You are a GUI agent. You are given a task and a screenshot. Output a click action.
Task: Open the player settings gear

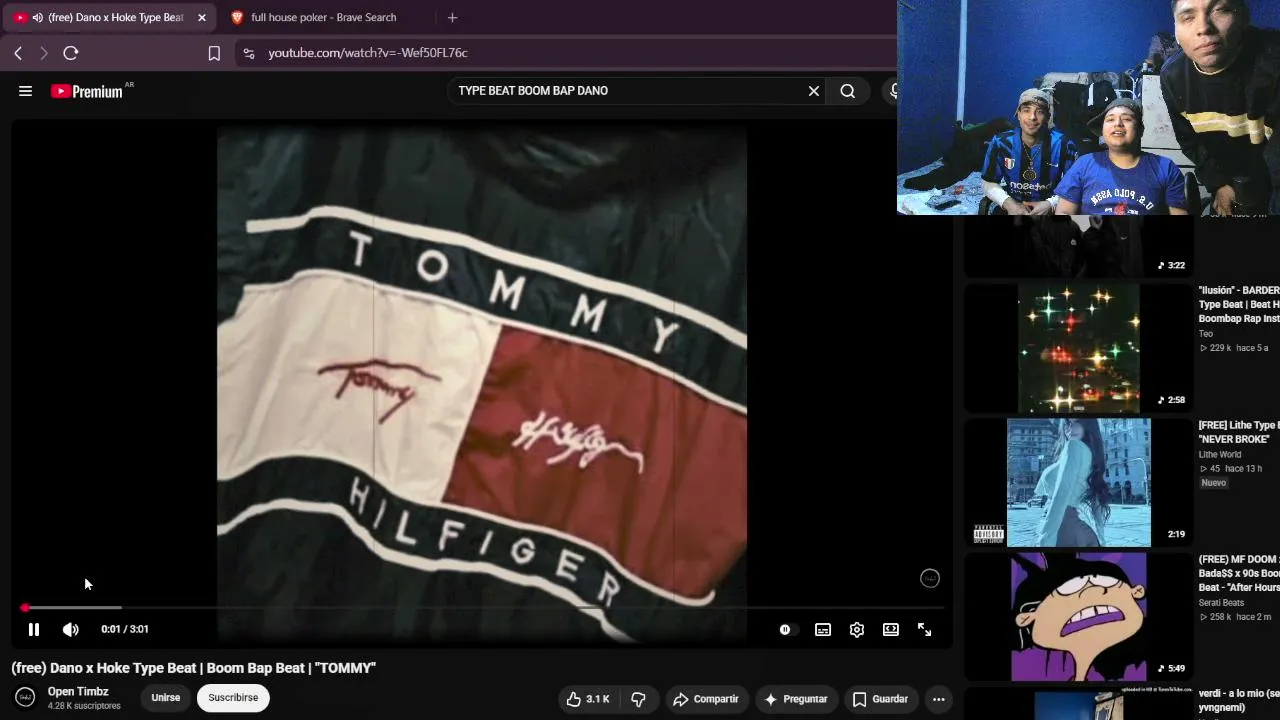pyautogui.click(x=857, y=629)
